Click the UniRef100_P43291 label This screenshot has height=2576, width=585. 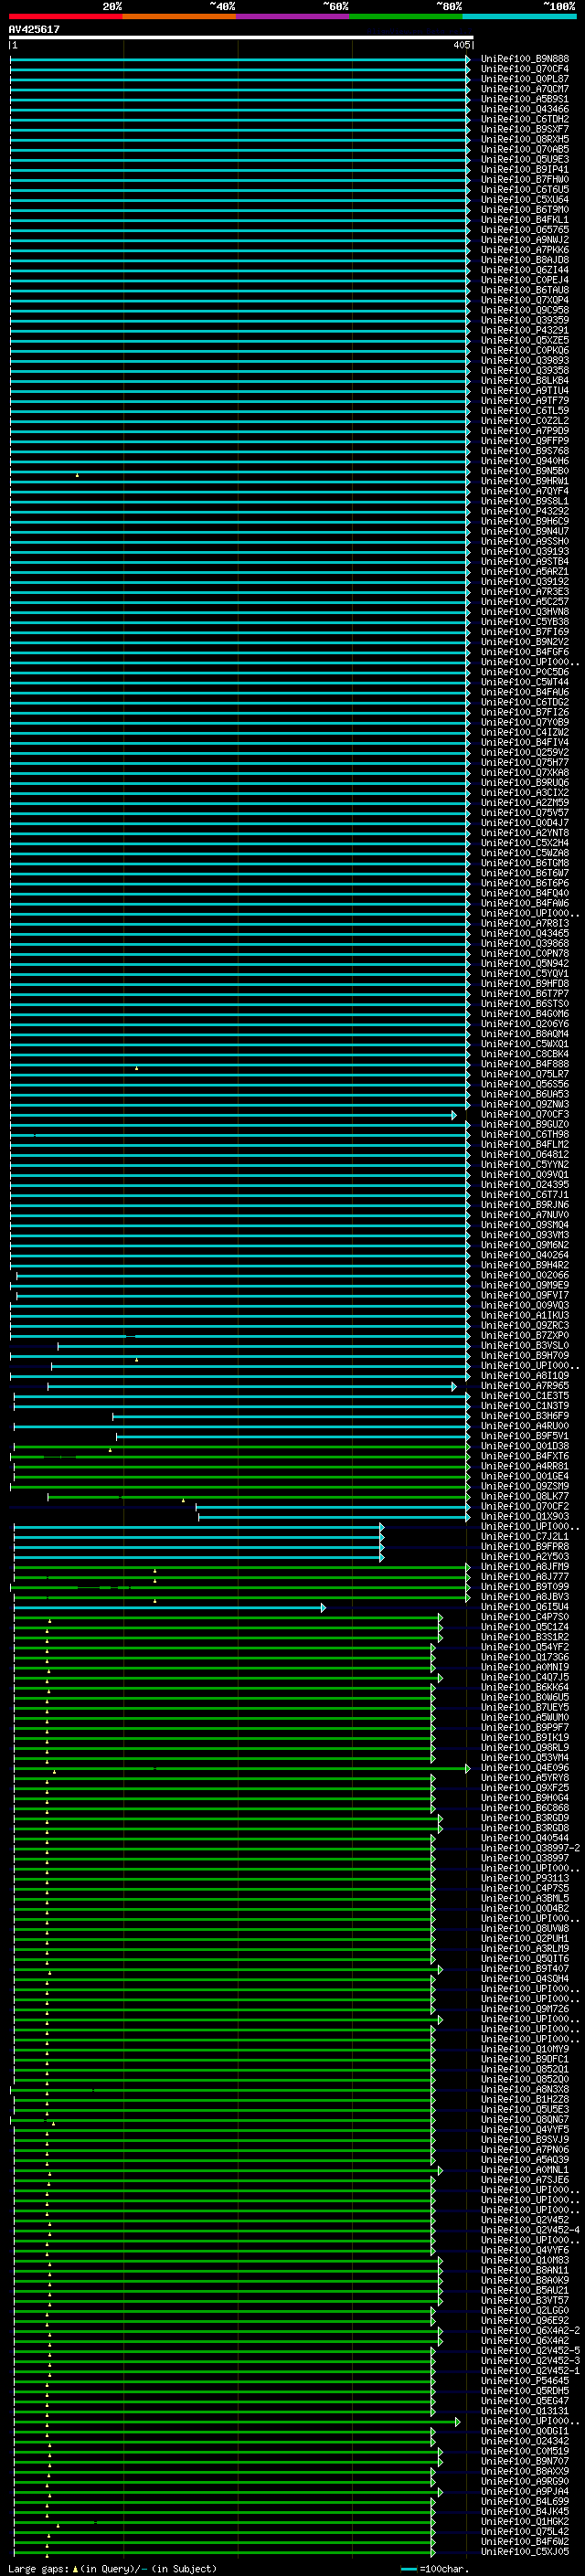point(525,330)
